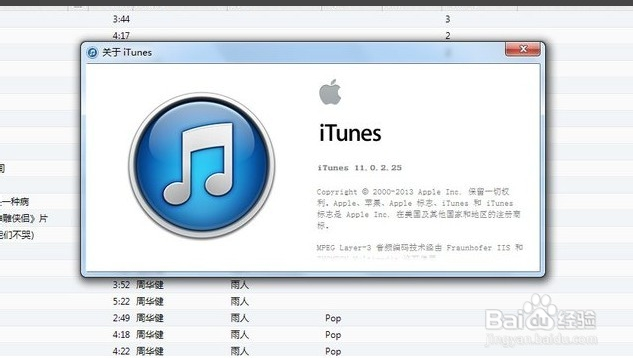The image size is (633, 361).
Task: Click the value 2 in the 4:17 row
Action: tap(448, 36)
